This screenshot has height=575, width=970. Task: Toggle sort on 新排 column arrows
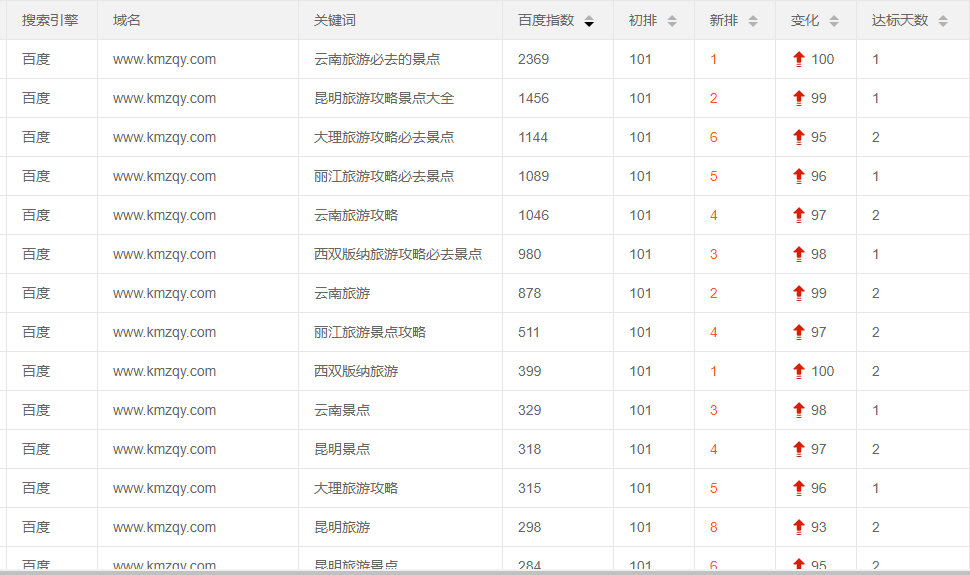click(x=753, y=21)
